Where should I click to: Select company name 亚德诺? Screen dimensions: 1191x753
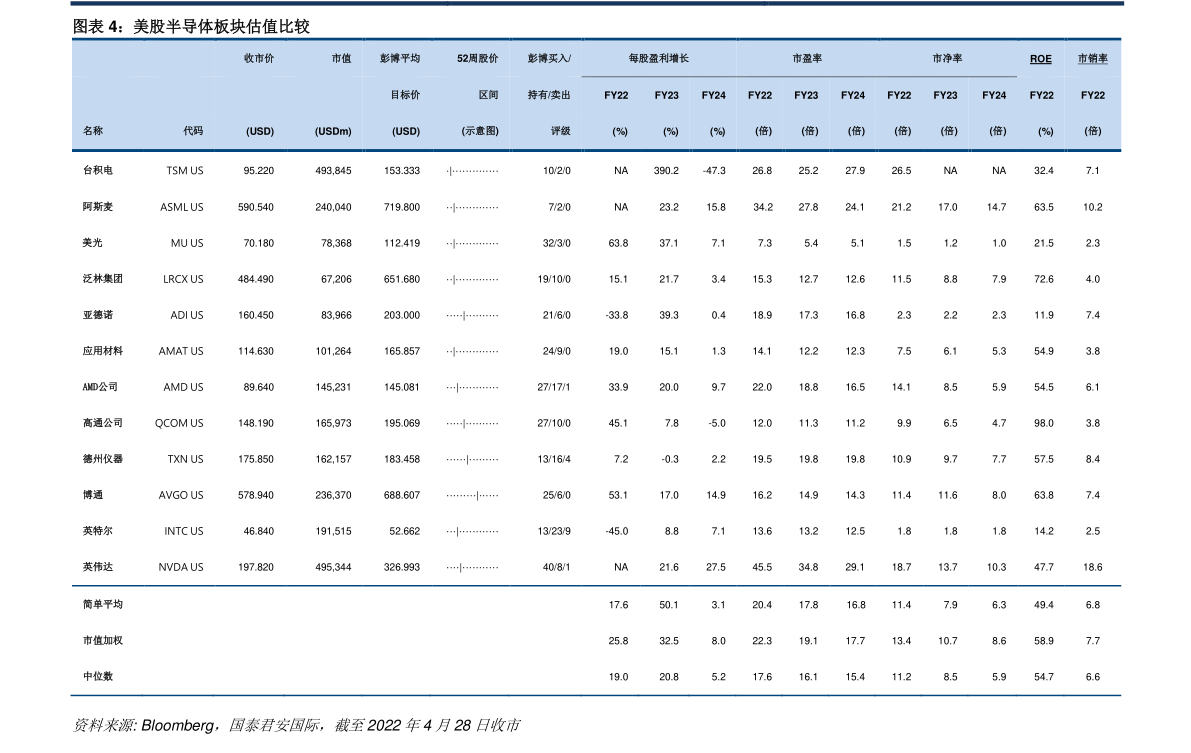tap(97, 315)
